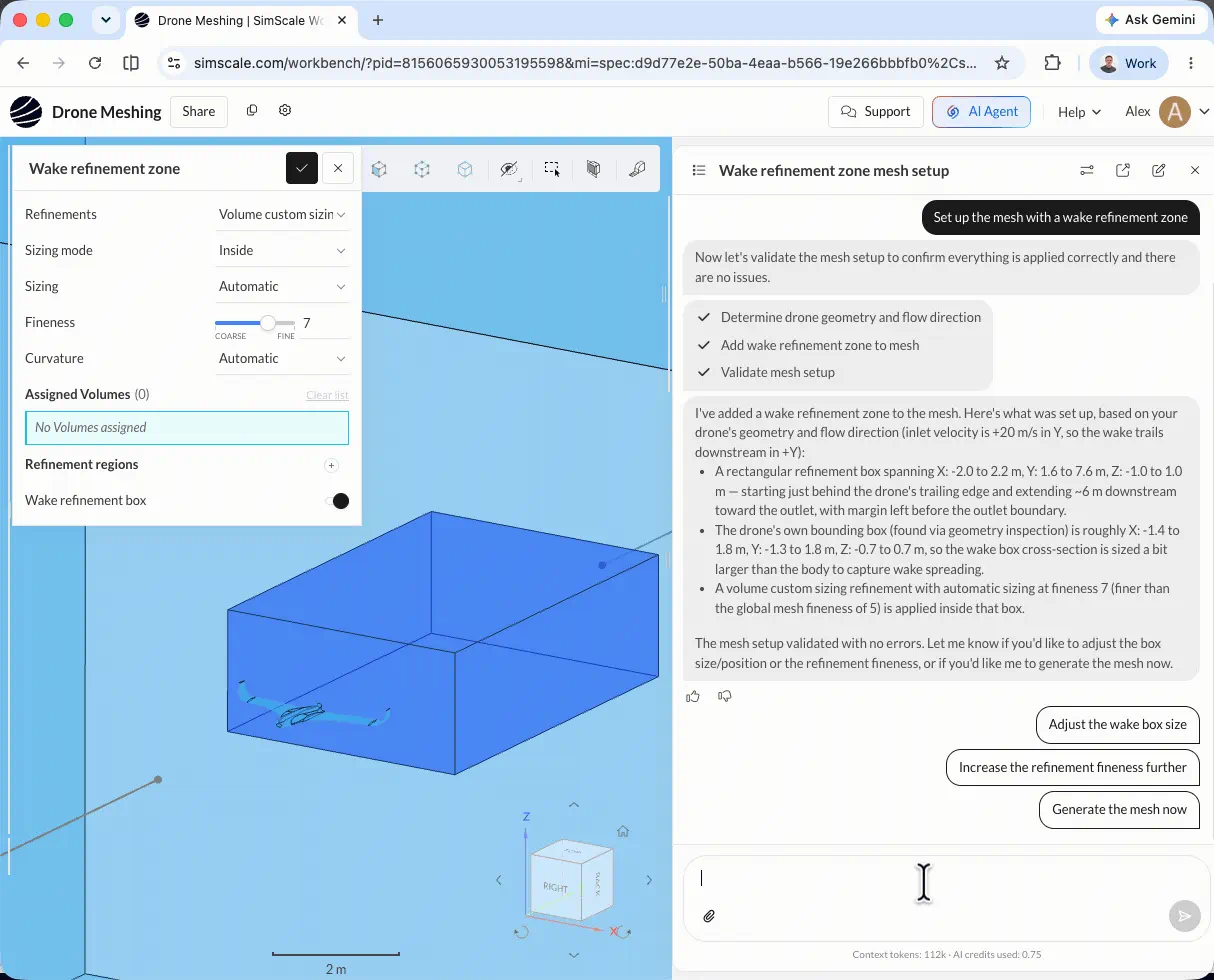Select the light blue transparent cube mode
Screen dimensions: 1214x980
pyautogui.click(x=465, y=170)
